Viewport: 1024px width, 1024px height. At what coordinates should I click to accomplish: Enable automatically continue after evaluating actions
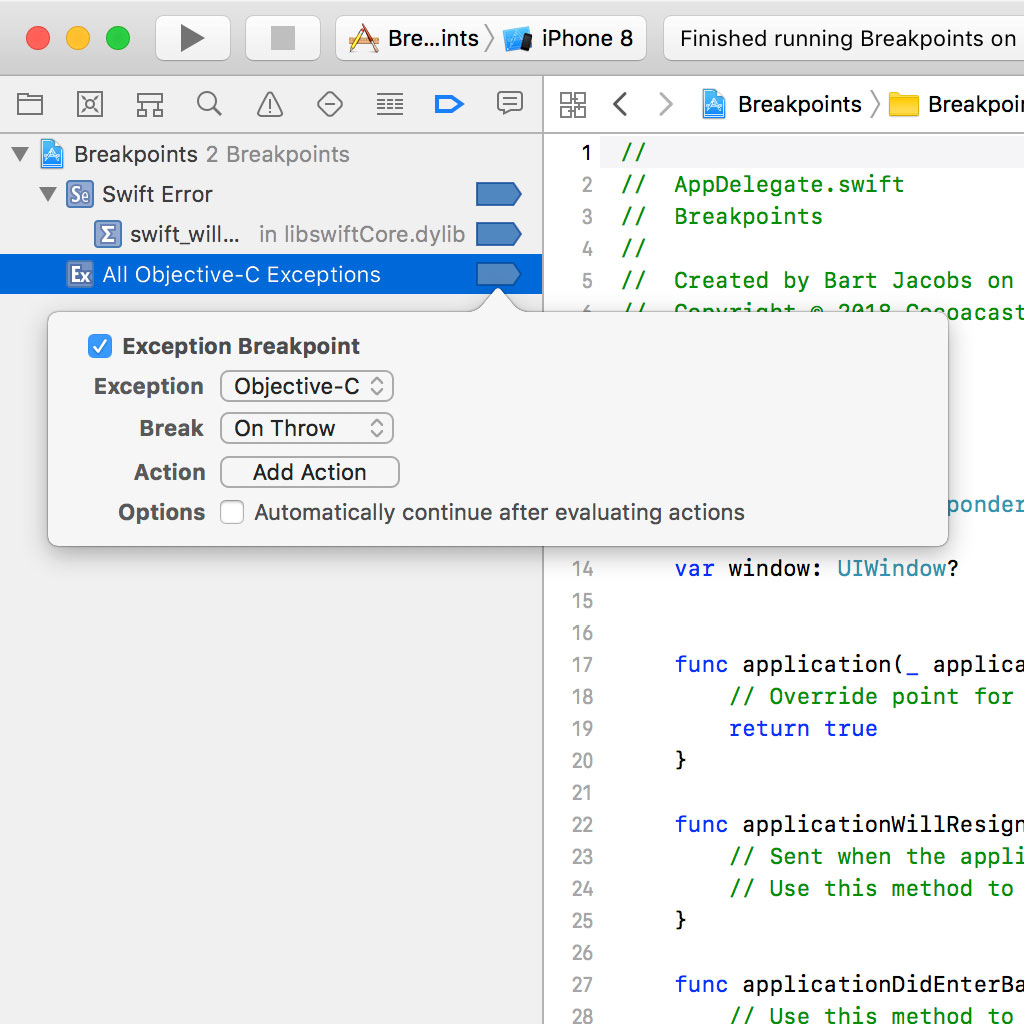click(231, 512)
